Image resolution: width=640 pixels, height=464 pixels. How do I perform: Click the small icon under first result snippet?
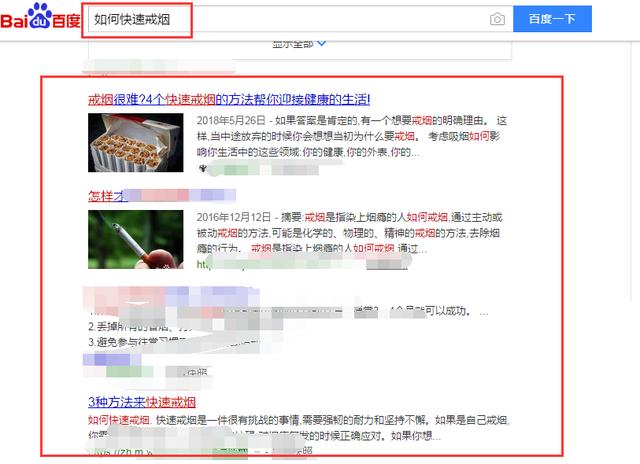coord(202,168)
